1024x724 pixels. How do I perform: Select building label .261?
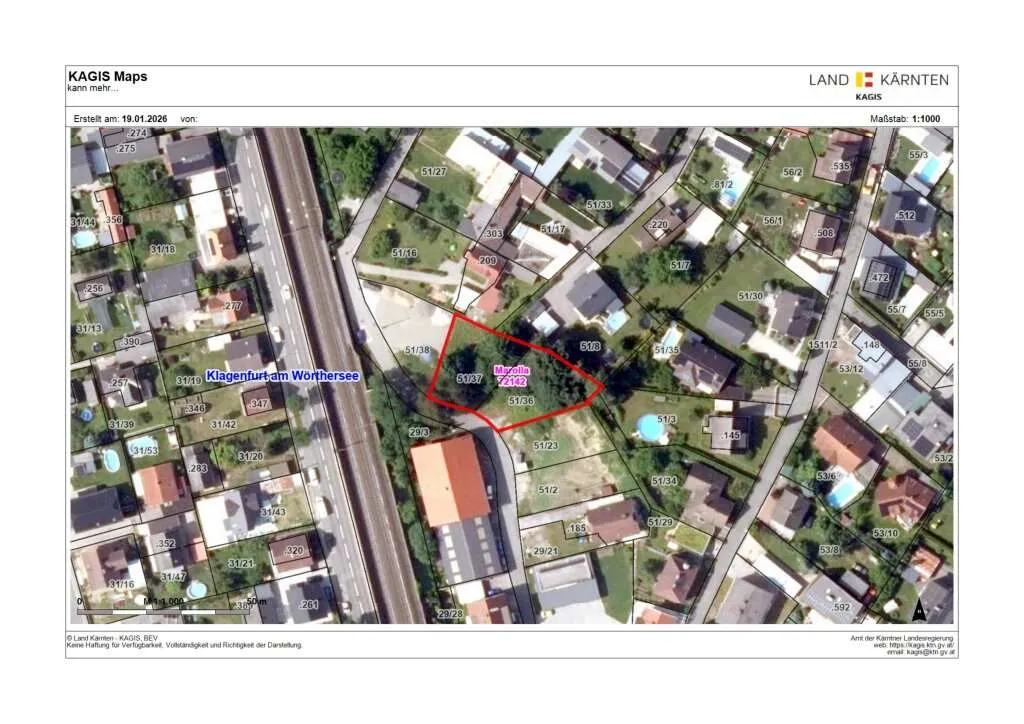click(308, 605)
